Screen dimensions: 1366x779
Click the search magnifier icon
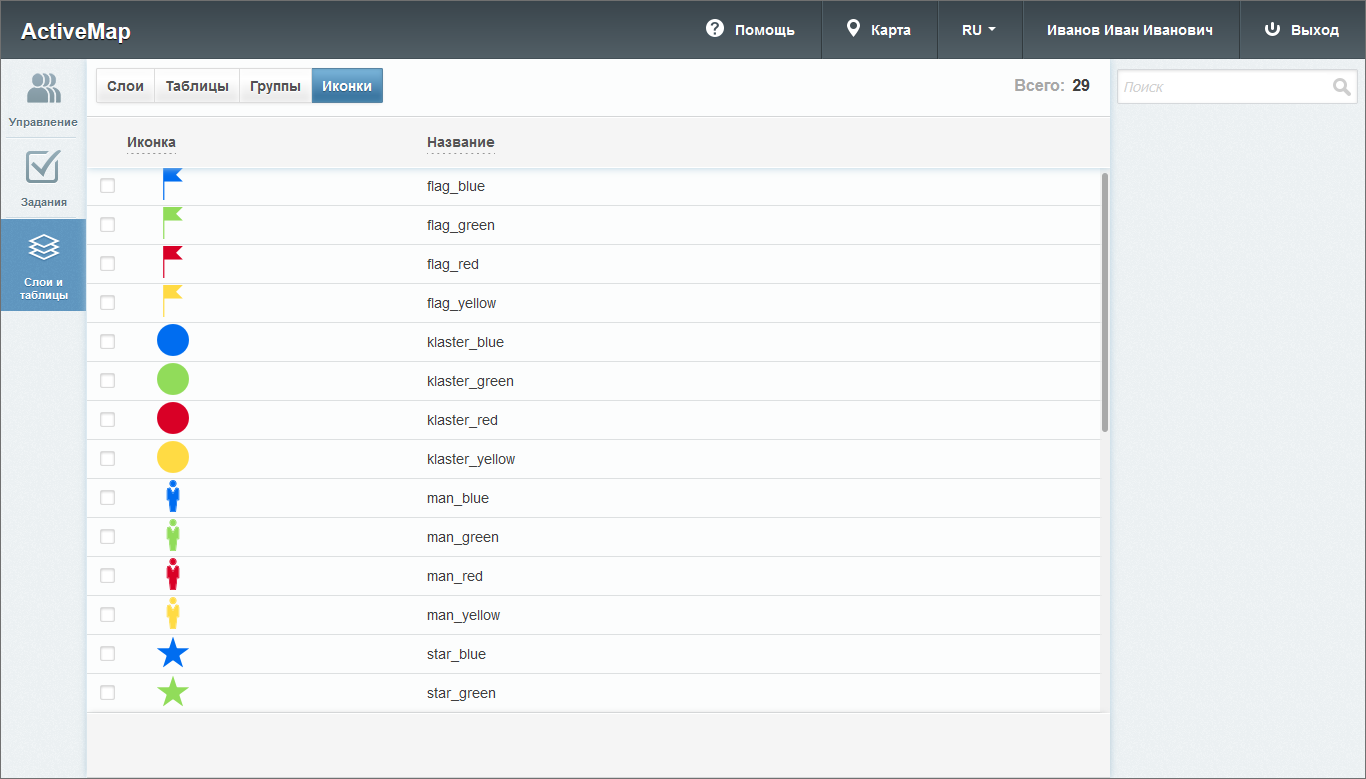point(1342,87)
